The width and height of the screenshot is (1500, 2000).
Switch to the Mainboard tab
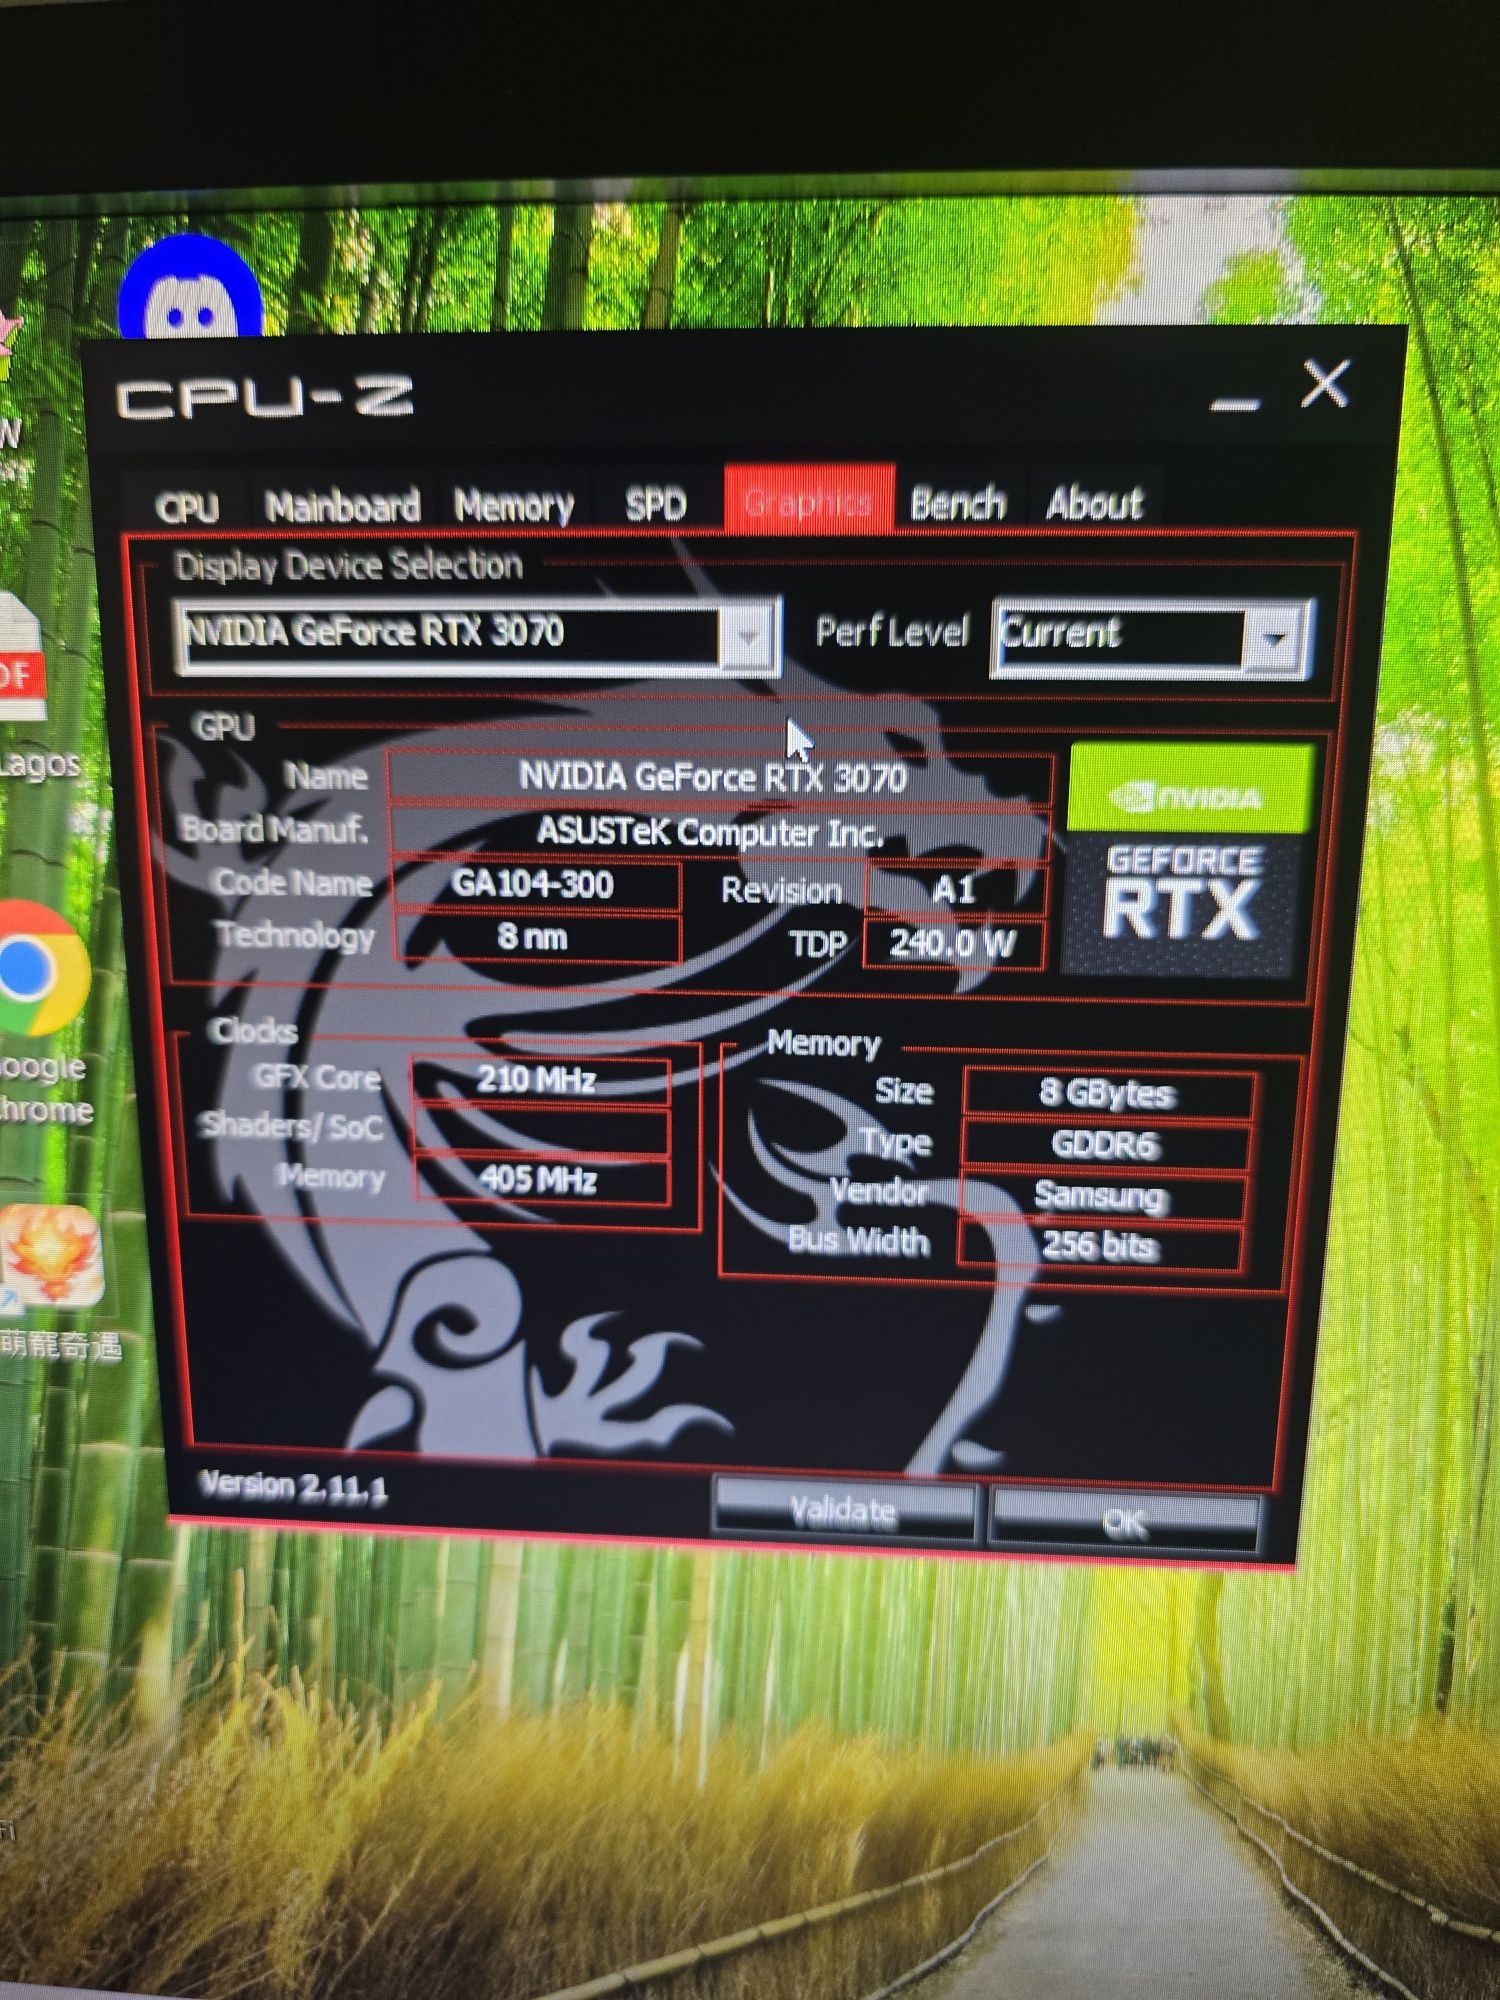342,505
